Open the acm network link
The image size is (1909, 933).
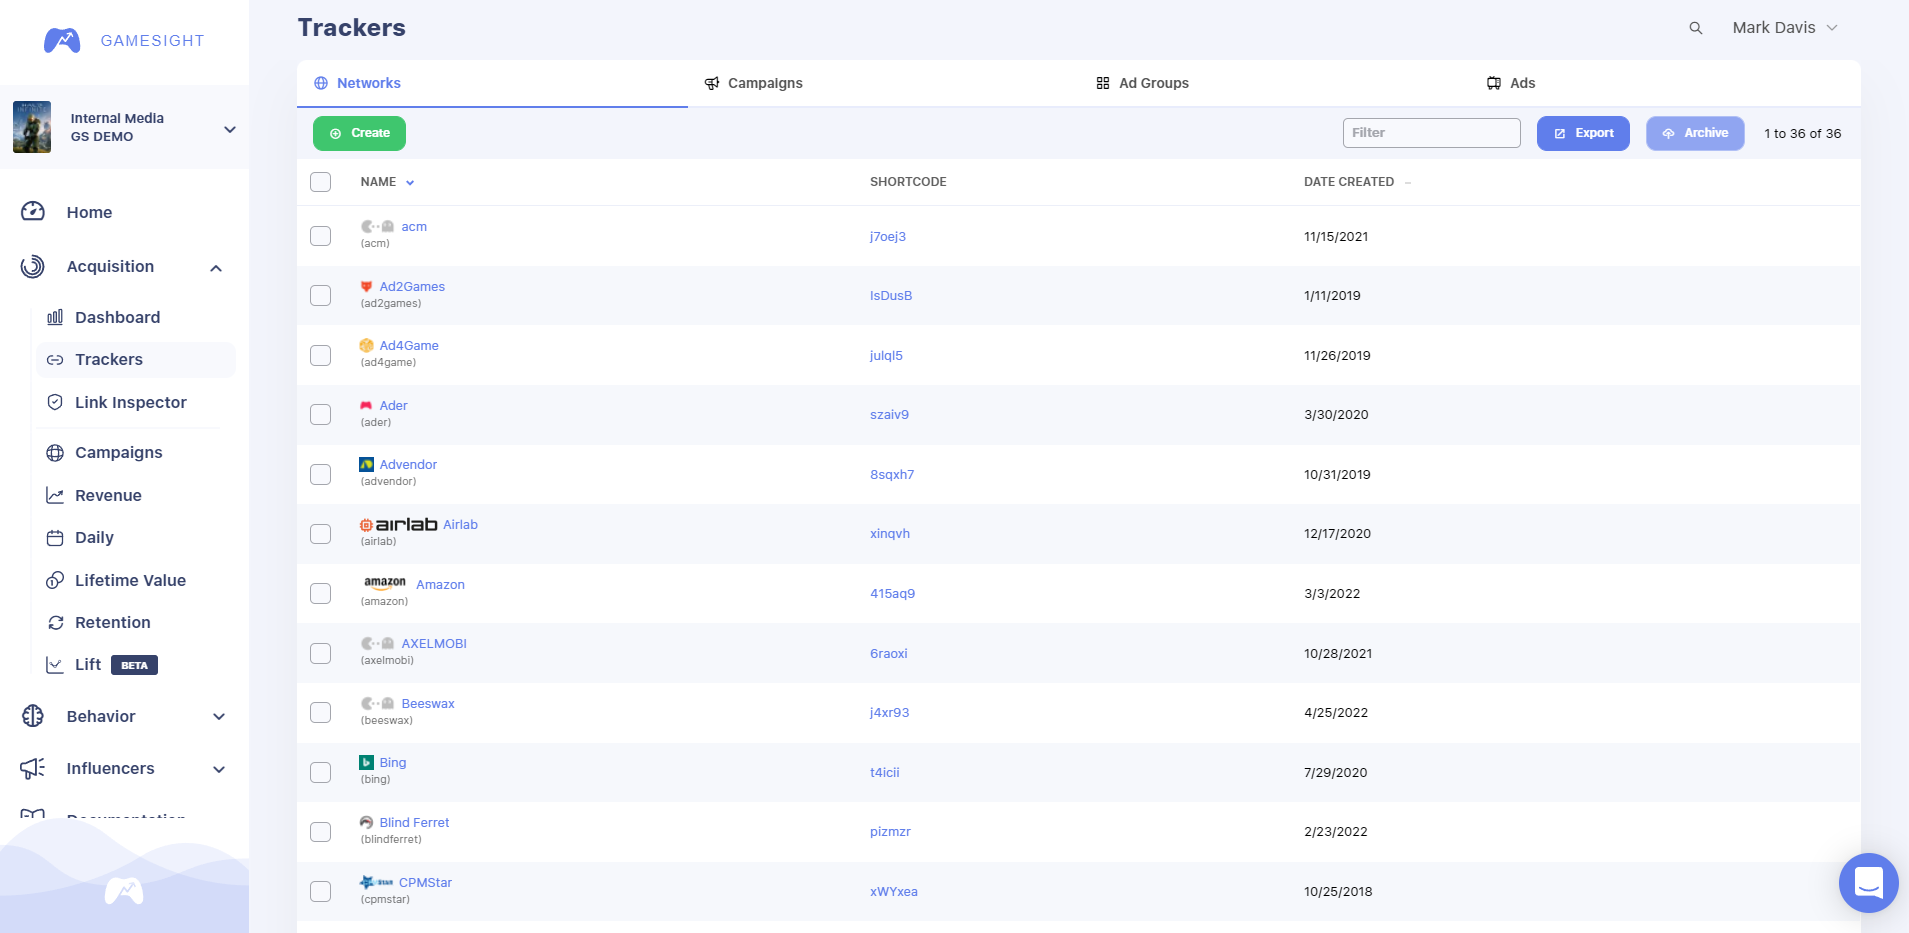(x=414, y=227)
